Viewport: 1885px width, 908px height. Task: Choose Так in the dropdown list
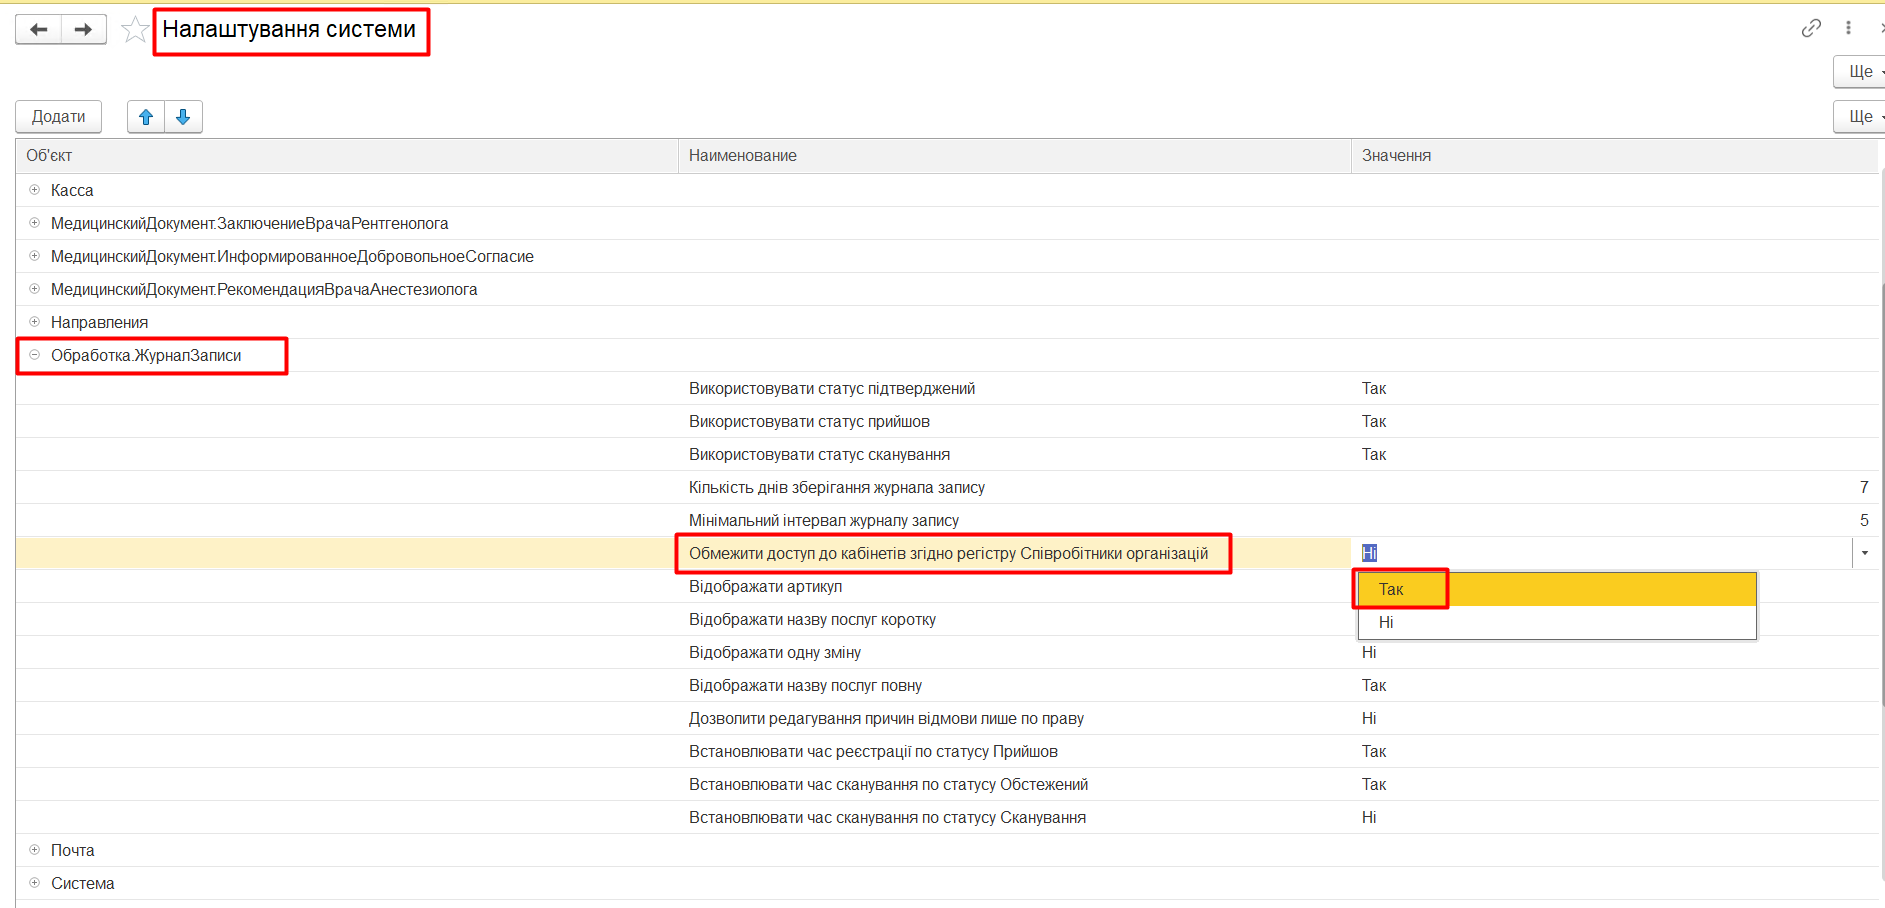[1391, 590]
